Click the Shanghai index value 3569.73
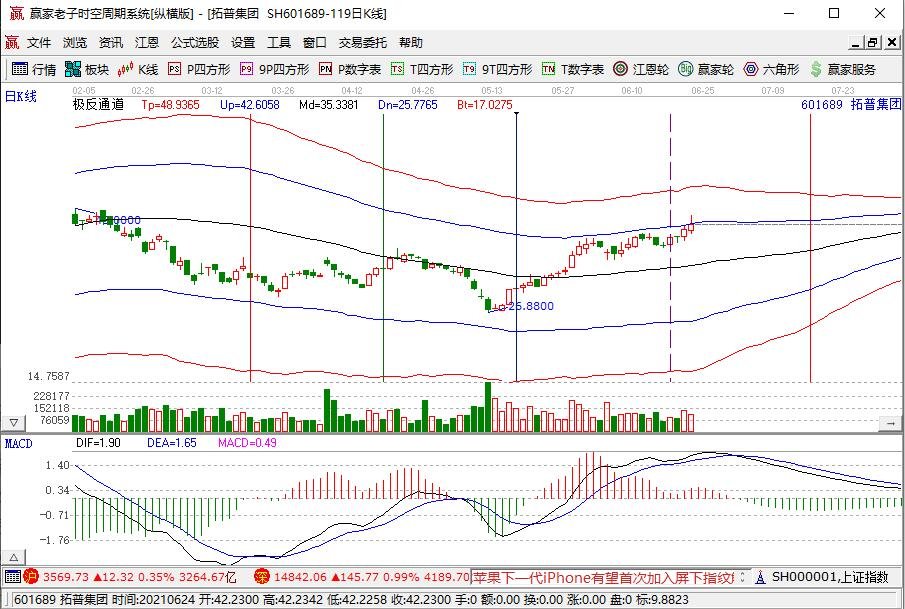 (x=66, y=577)
